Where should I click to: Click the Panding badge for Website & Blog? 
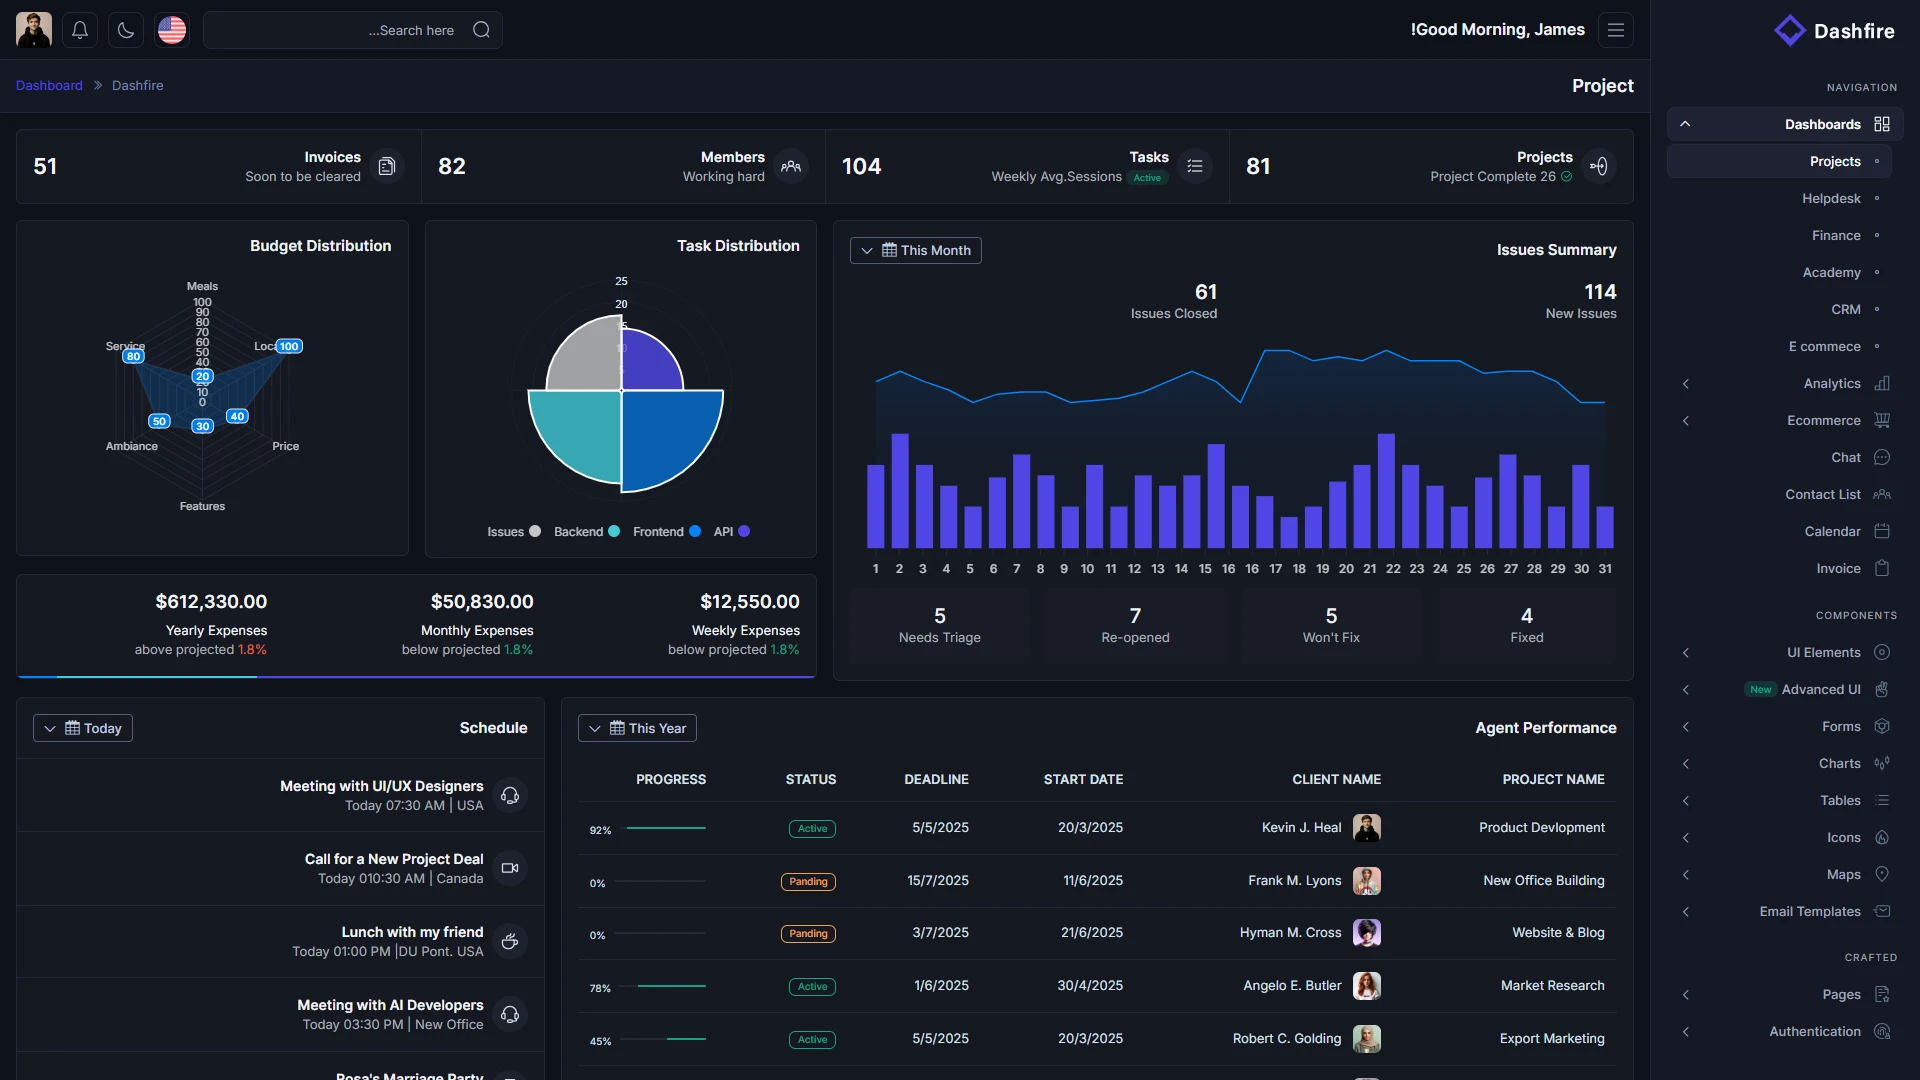tap(808, 934)
